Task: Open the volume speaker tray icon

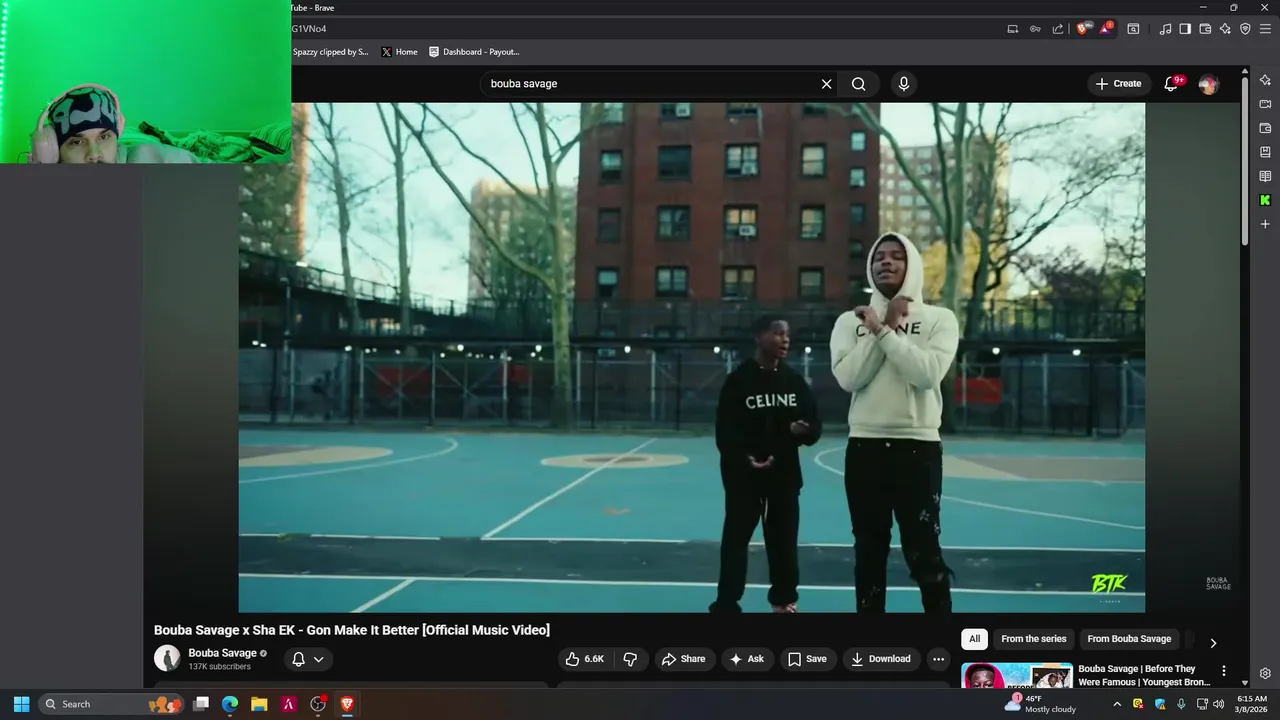Action: coord(1218,704)
